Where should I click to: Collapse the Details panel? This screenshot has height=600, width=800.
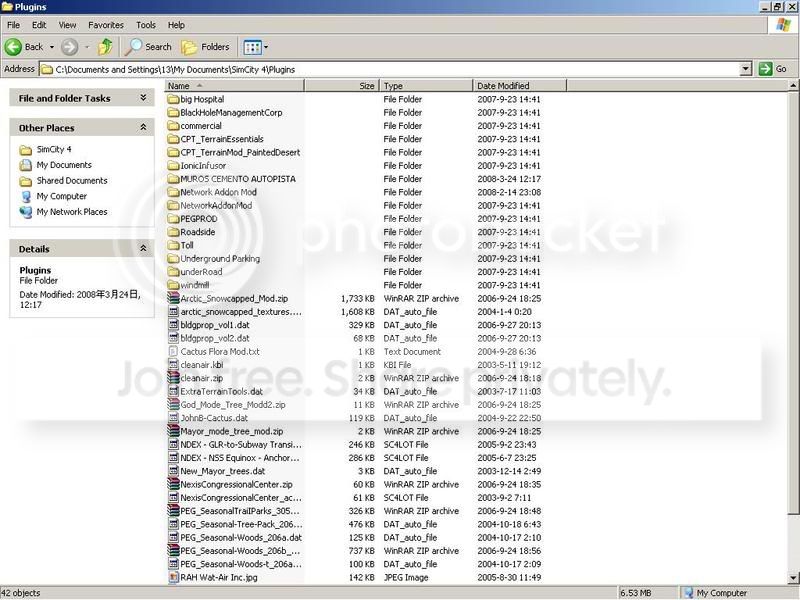143,248
